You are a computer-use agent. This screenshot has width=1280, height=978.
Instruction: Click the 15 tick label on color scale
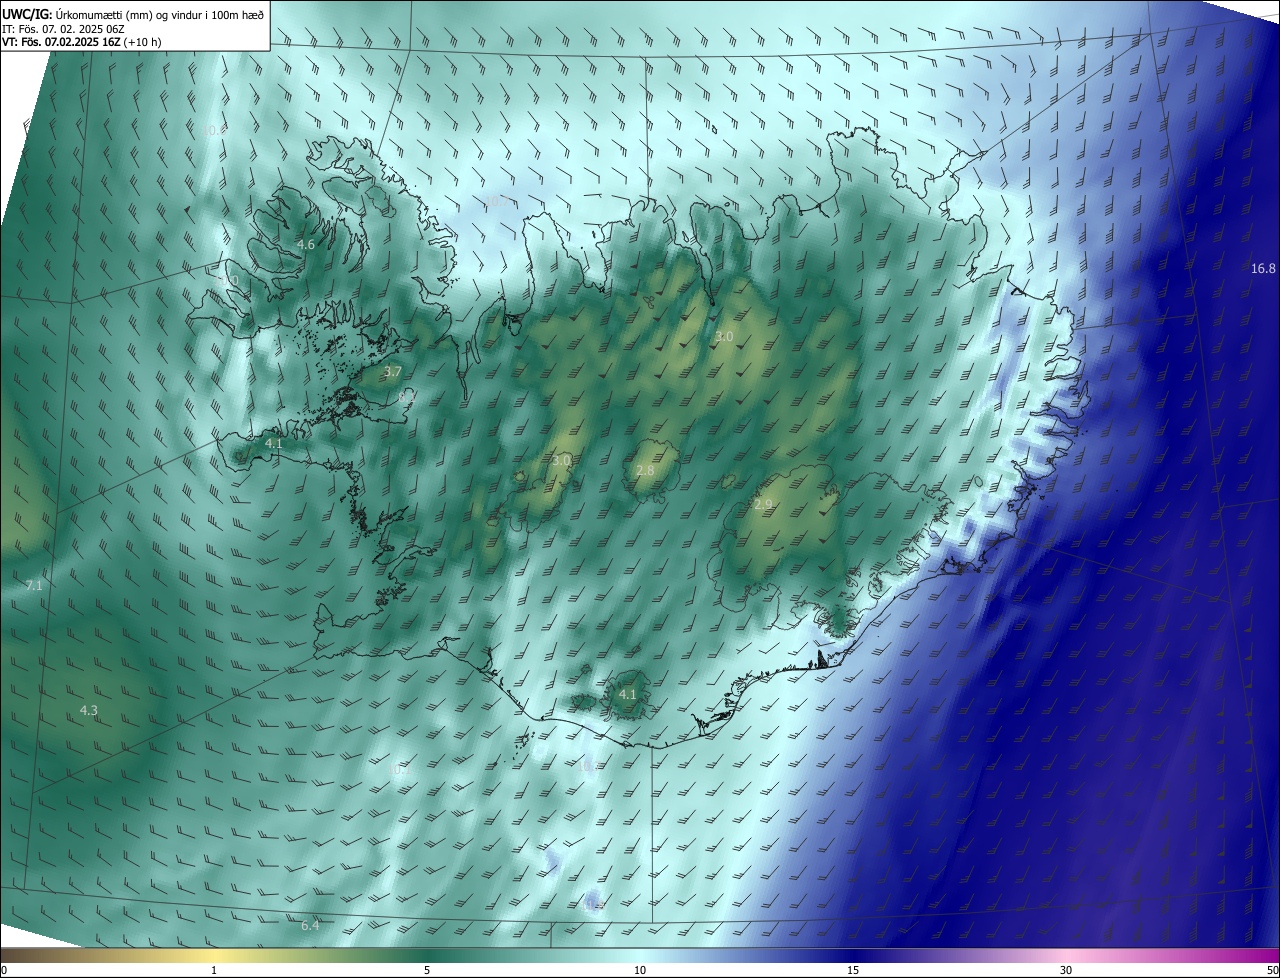pos(853,970)
